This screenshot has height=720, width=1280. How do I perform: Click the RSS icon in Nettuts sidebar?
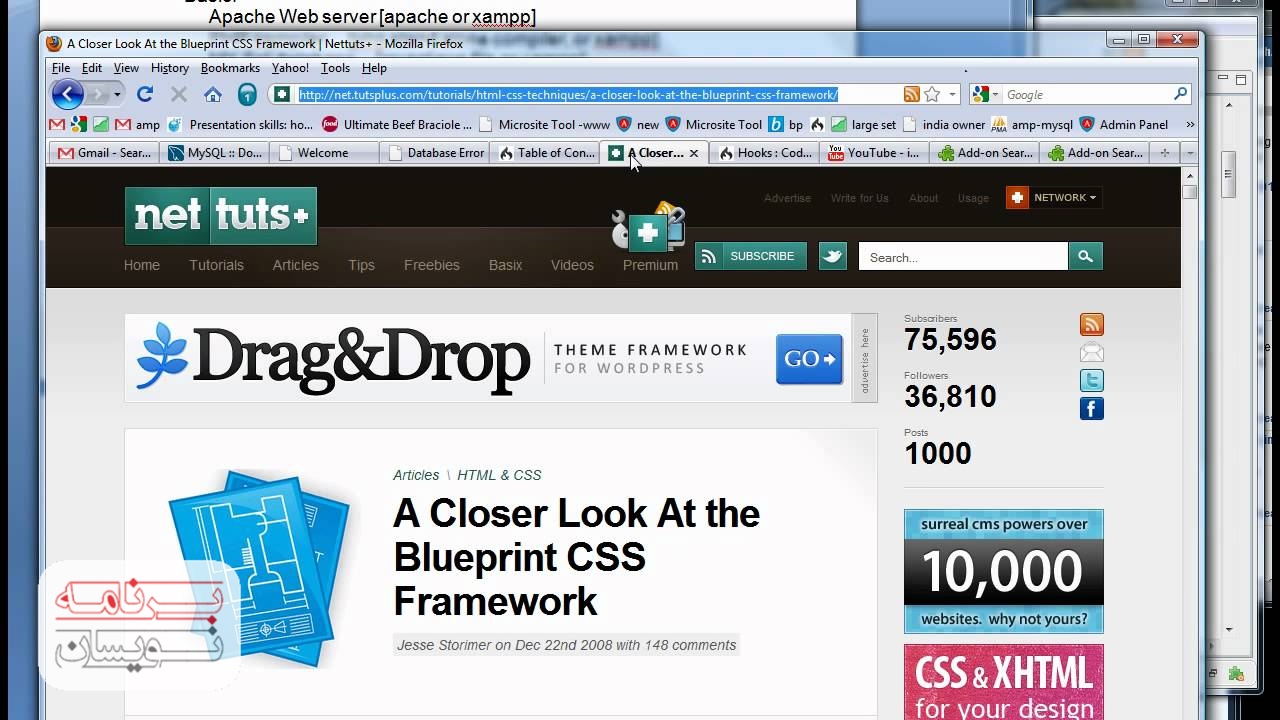tap(1091, 324)
